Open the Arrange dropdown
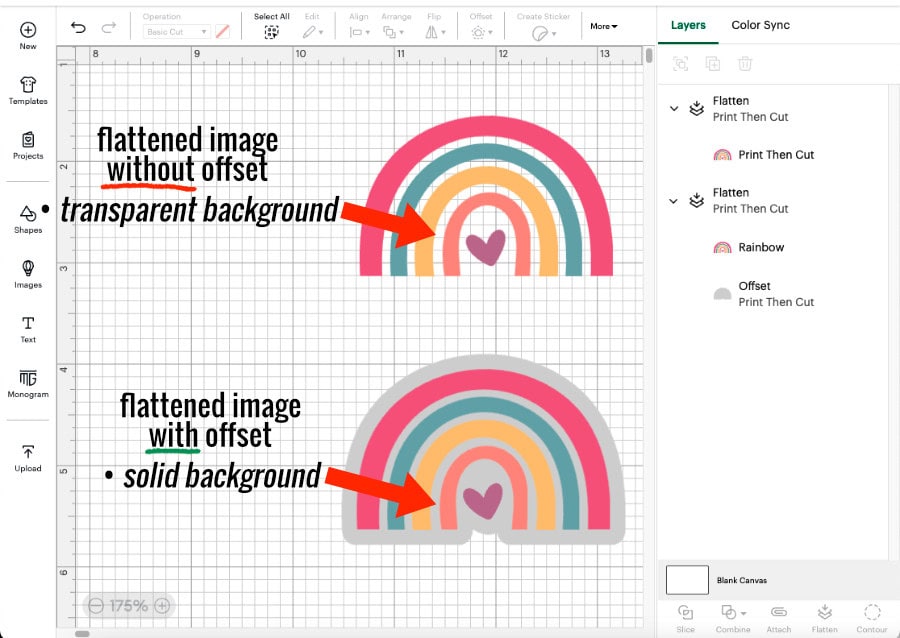Viewport: 900px width, 638px height. click(393, 32)
